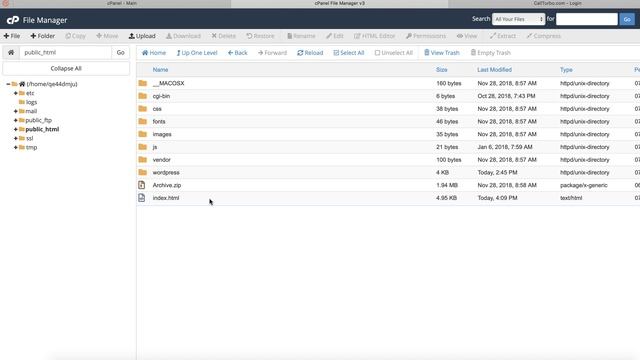Screen dimensions: 640x360
Task: Open the Permissions tool
Action: coord(426,36)
